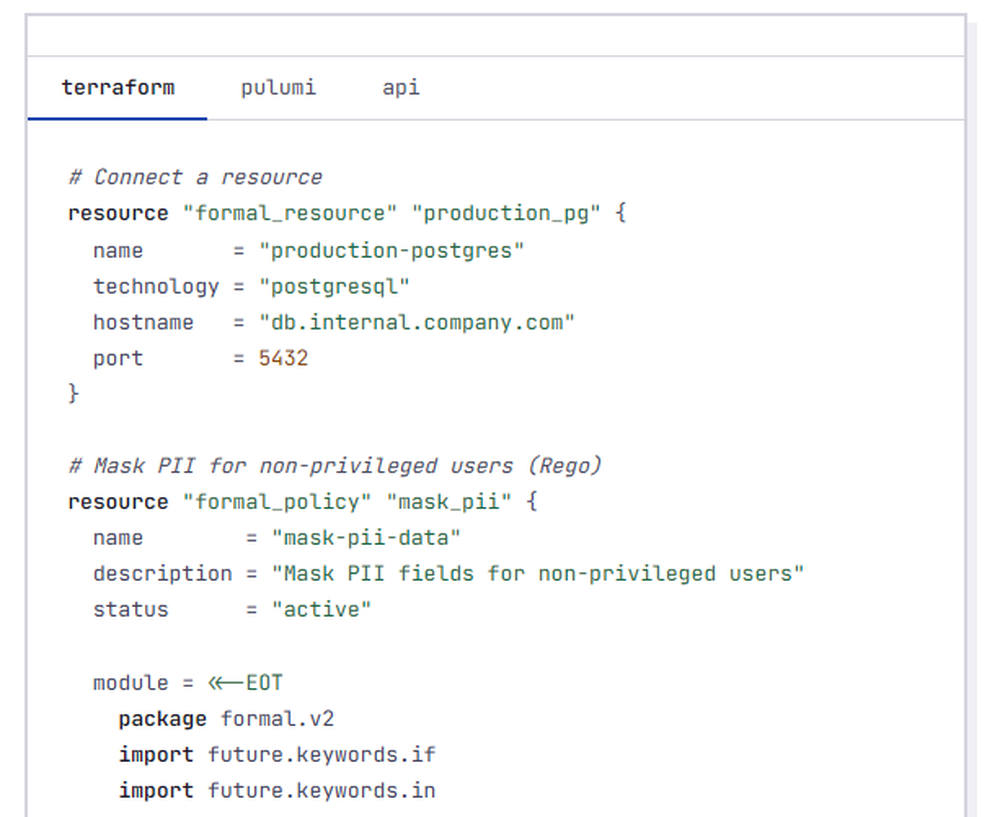Viewport: 1000px width, 817px height.
Task: Select the api tab
Action: [x=401, y=87]
